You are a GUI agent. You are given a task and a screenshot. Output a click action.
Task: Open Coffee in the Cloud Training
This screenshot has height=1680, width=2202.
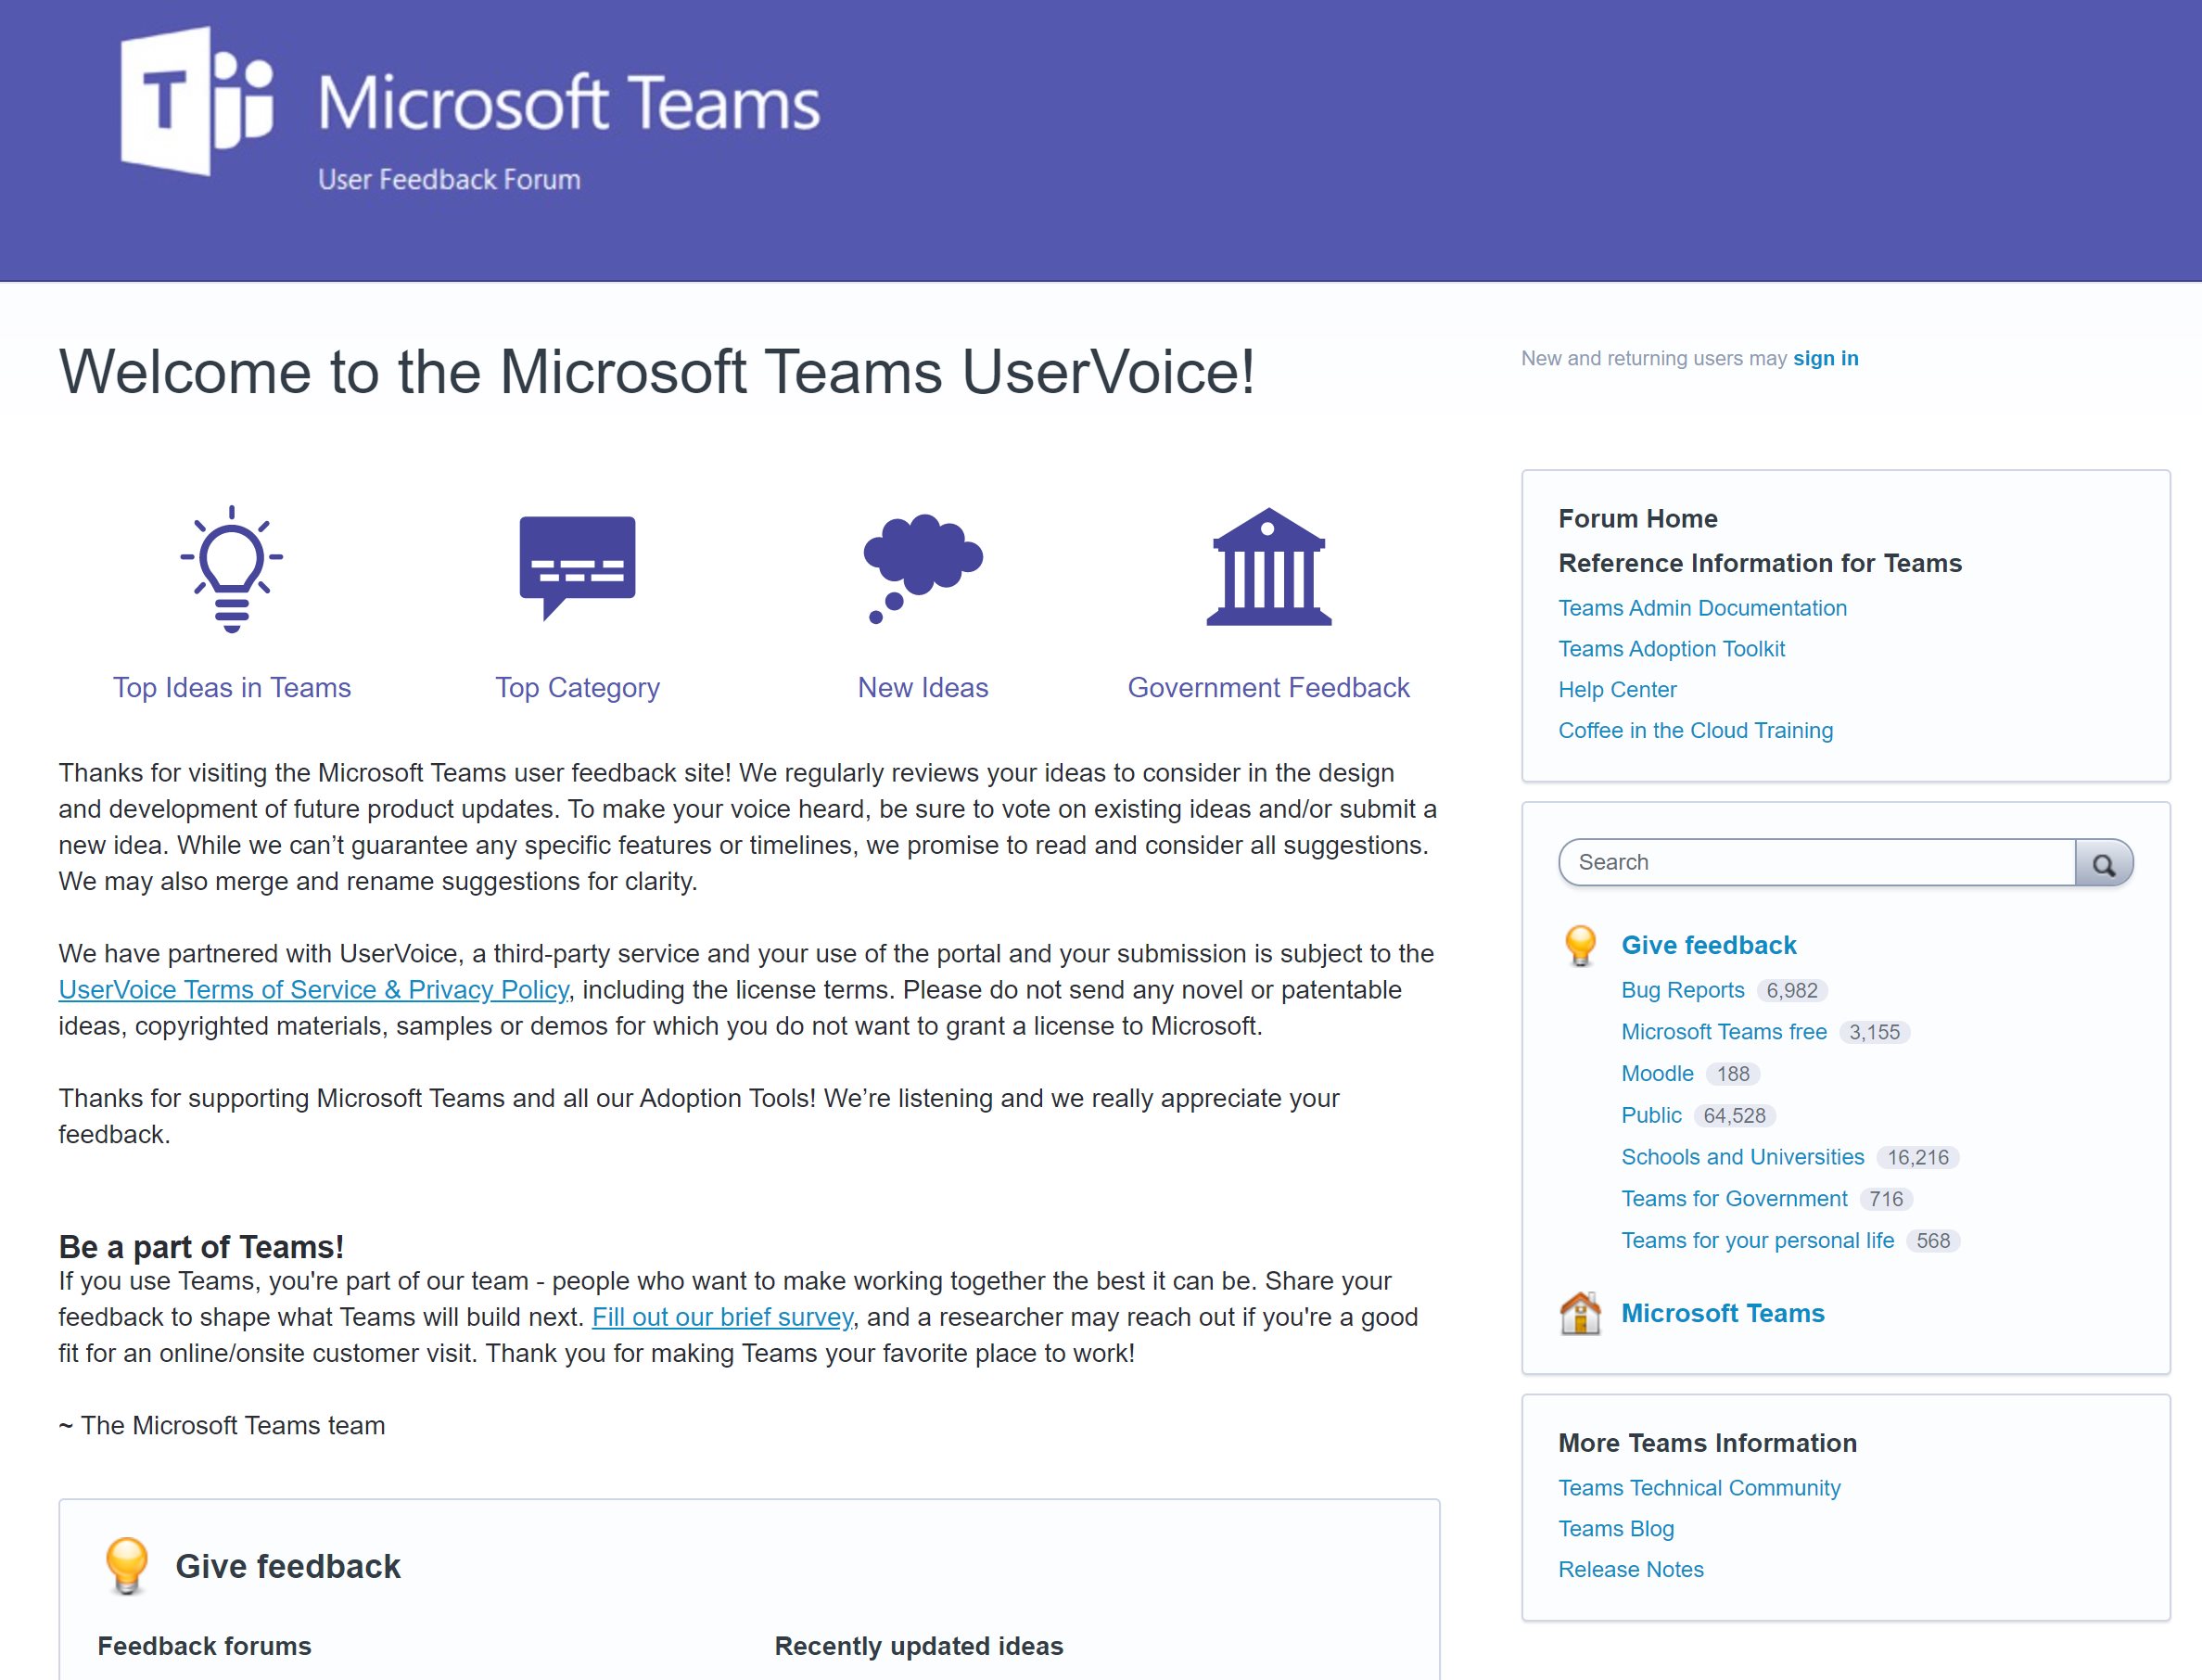tap(1696, 731)
